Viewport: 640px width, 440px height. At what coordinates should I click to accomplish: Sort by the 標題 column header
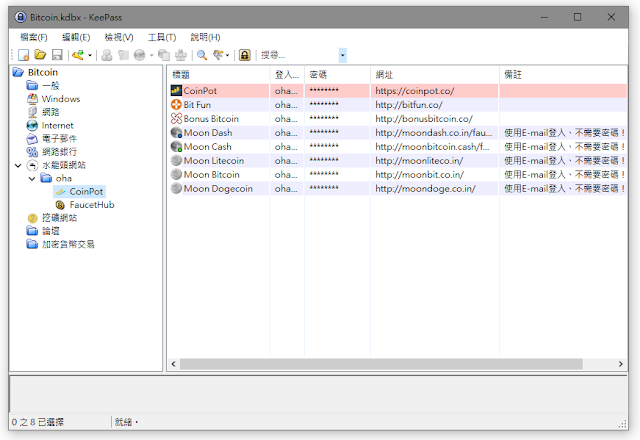(x=219, y=75)
